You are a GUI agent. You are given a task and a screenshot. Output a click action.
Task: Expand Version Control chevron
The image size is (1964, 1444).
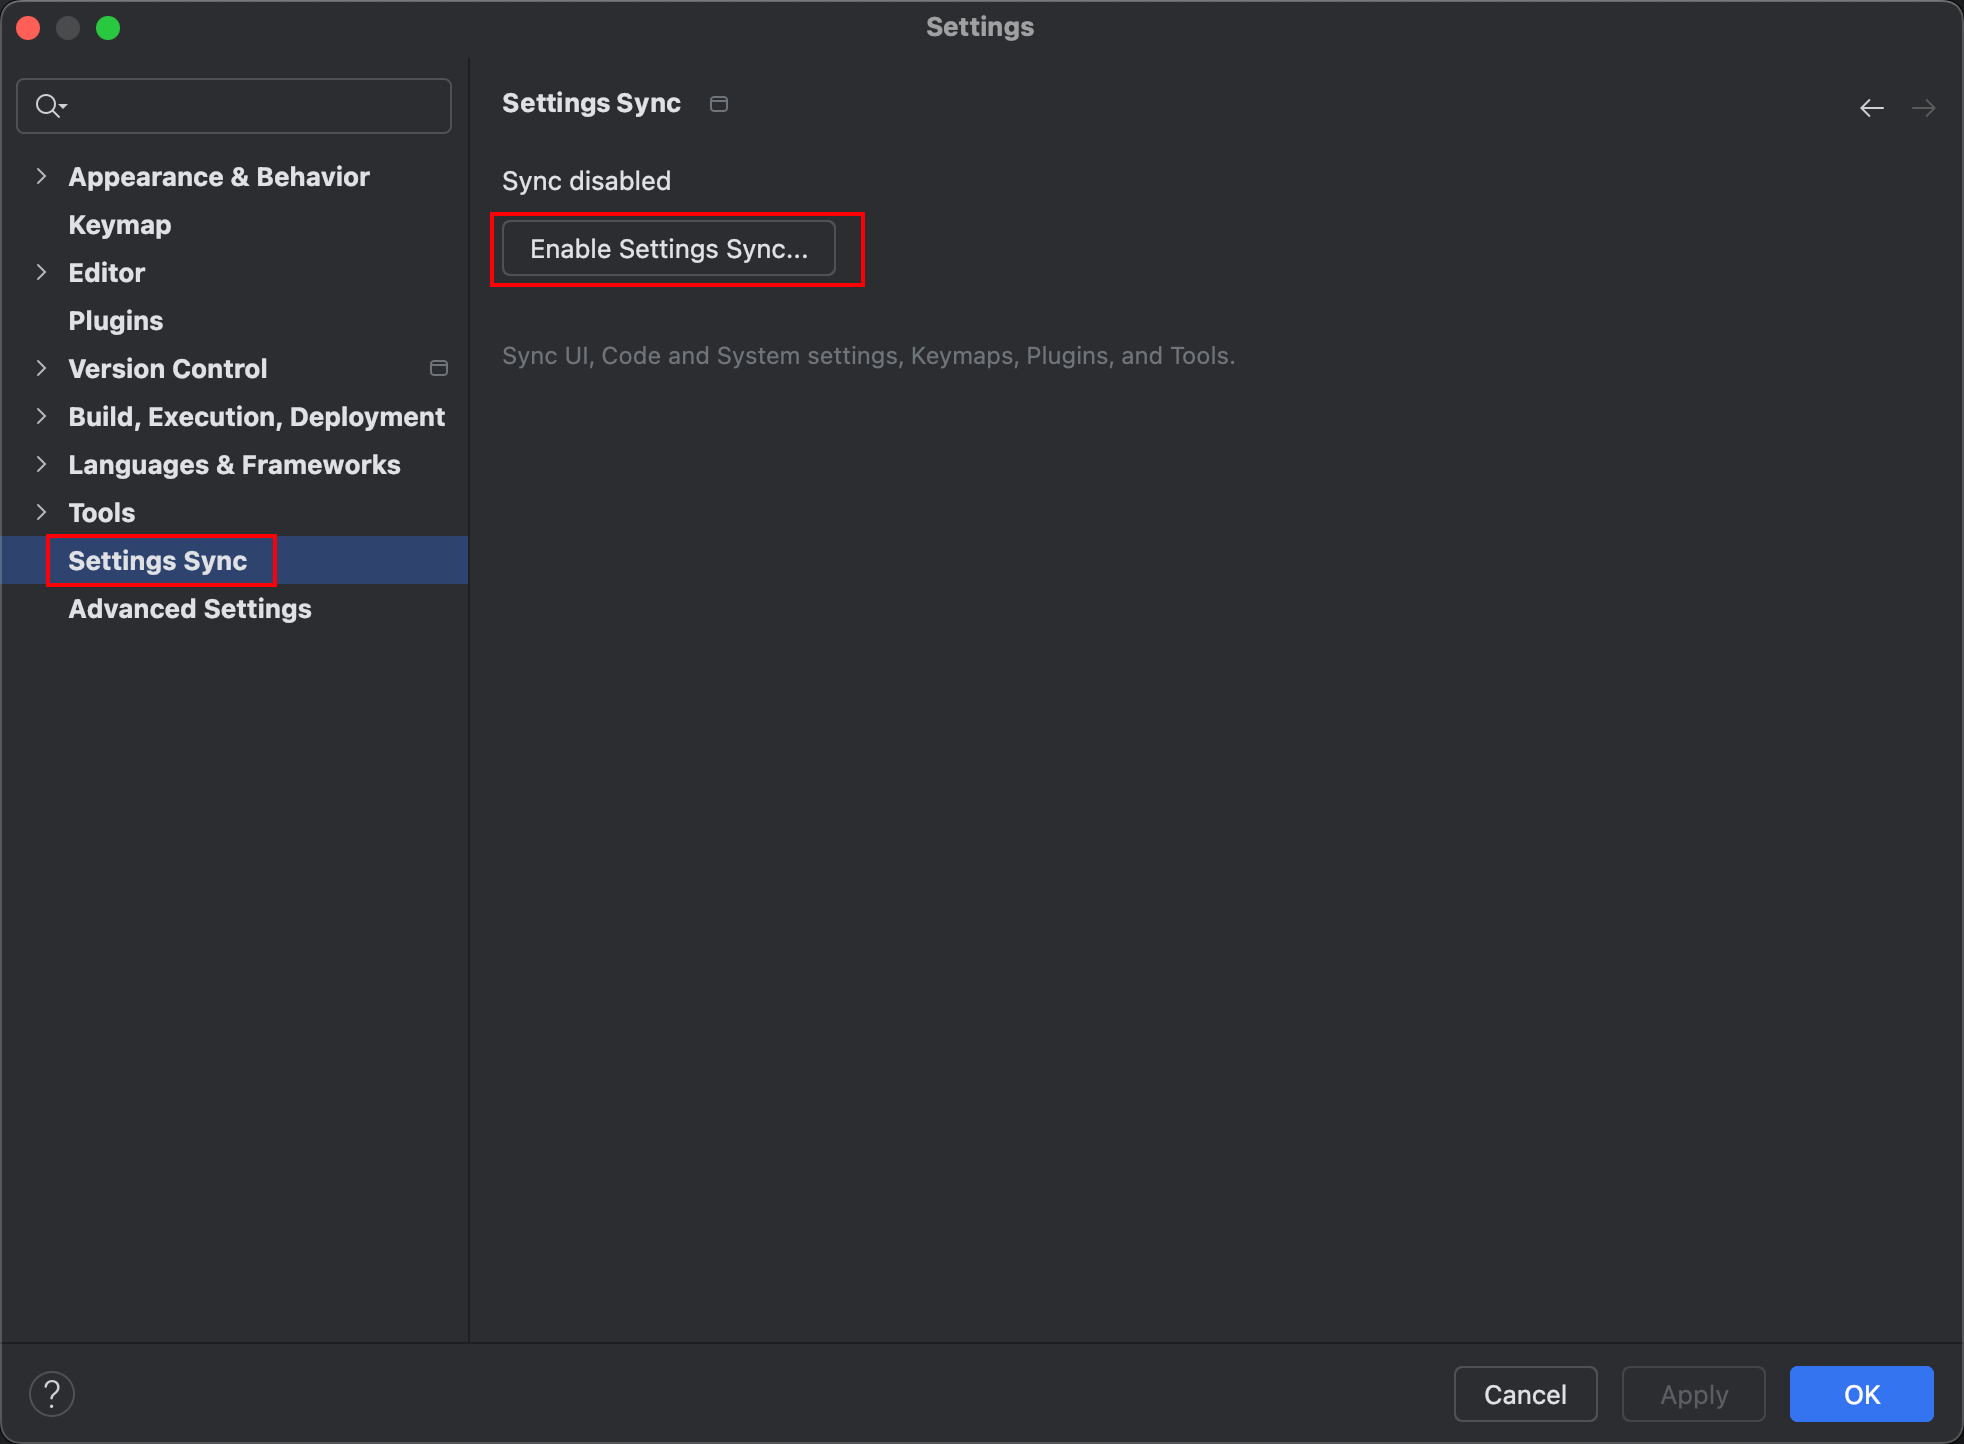coord(41,368)
